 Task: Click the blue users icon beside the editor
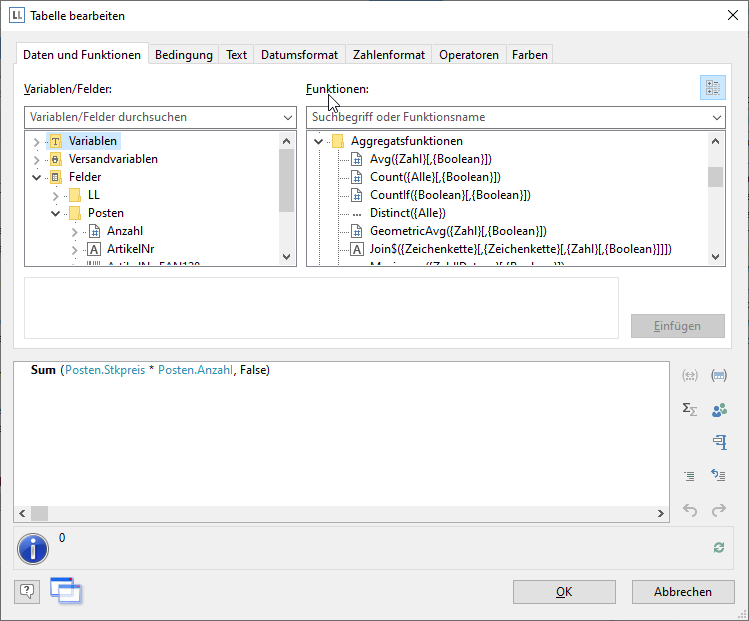(718, 409)
